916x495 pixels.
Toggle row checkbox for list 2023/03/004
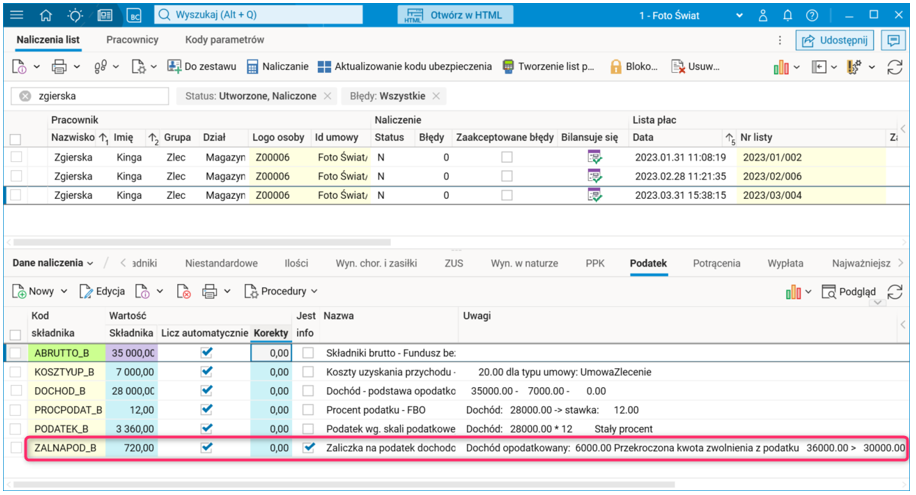click(16, 195)
